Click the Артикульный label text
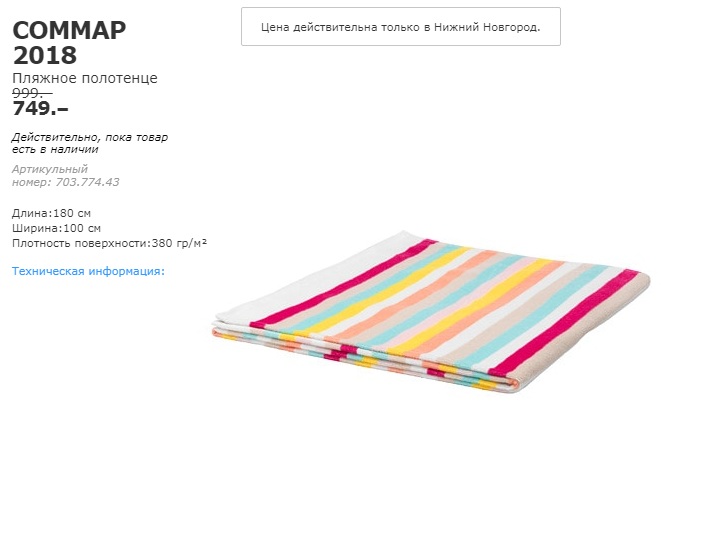The width and height of the screenshot is (701, 547). click(x=50, y=169)
